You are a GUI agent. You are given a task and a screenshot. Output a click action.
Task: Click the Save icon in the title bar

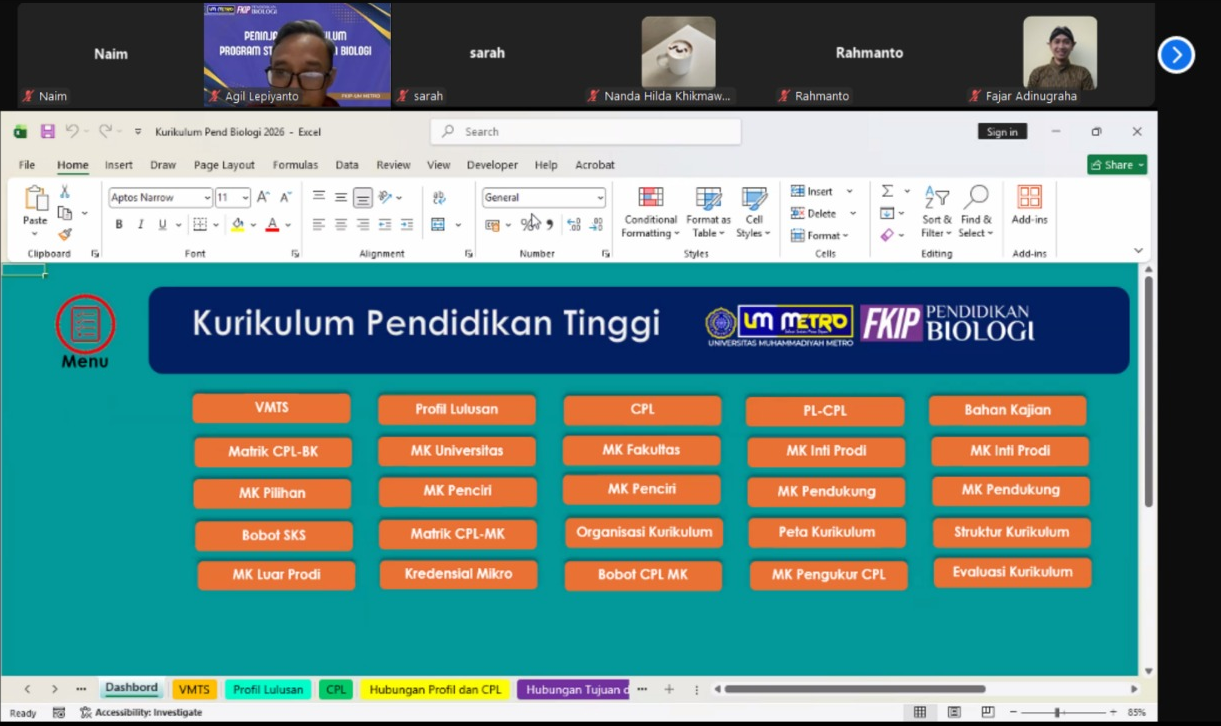[x=47, y=131]
